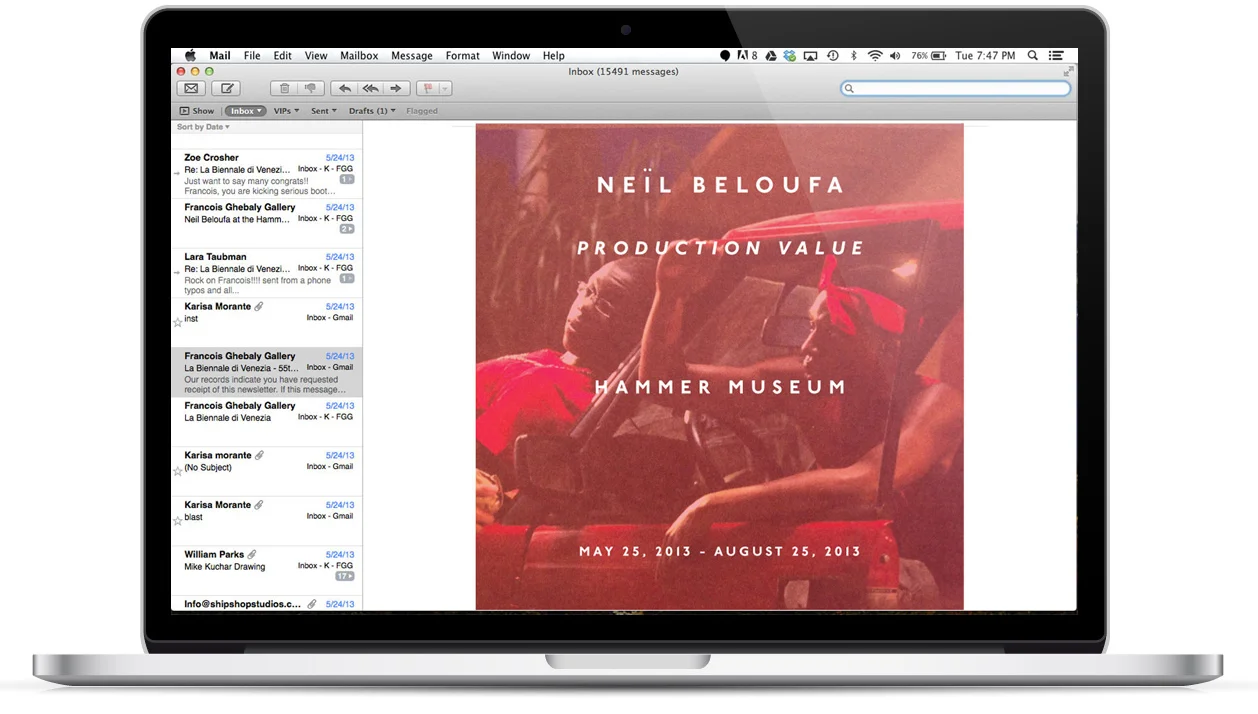Open the Wi-Fi menu bar icon
This screenshot has width=1258, height=714.
pos(875,56)
